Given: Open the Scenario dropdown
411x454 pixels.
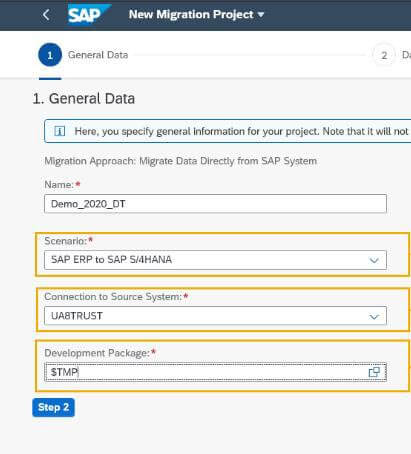Looking at the screenshot, I should pyautogui.click(x=215, y=260).
